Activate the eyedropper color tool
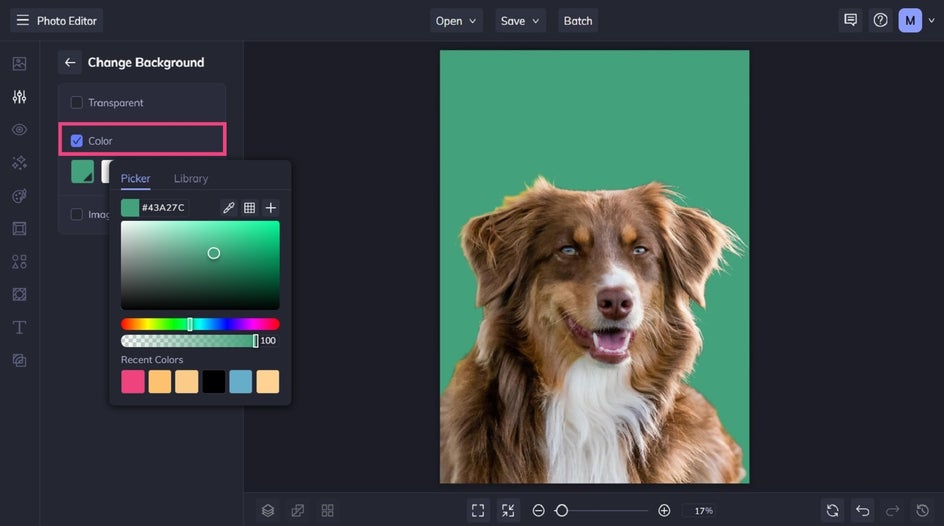Image resolution: width=944 pixels, height=526 pixels. pos(229,208)
